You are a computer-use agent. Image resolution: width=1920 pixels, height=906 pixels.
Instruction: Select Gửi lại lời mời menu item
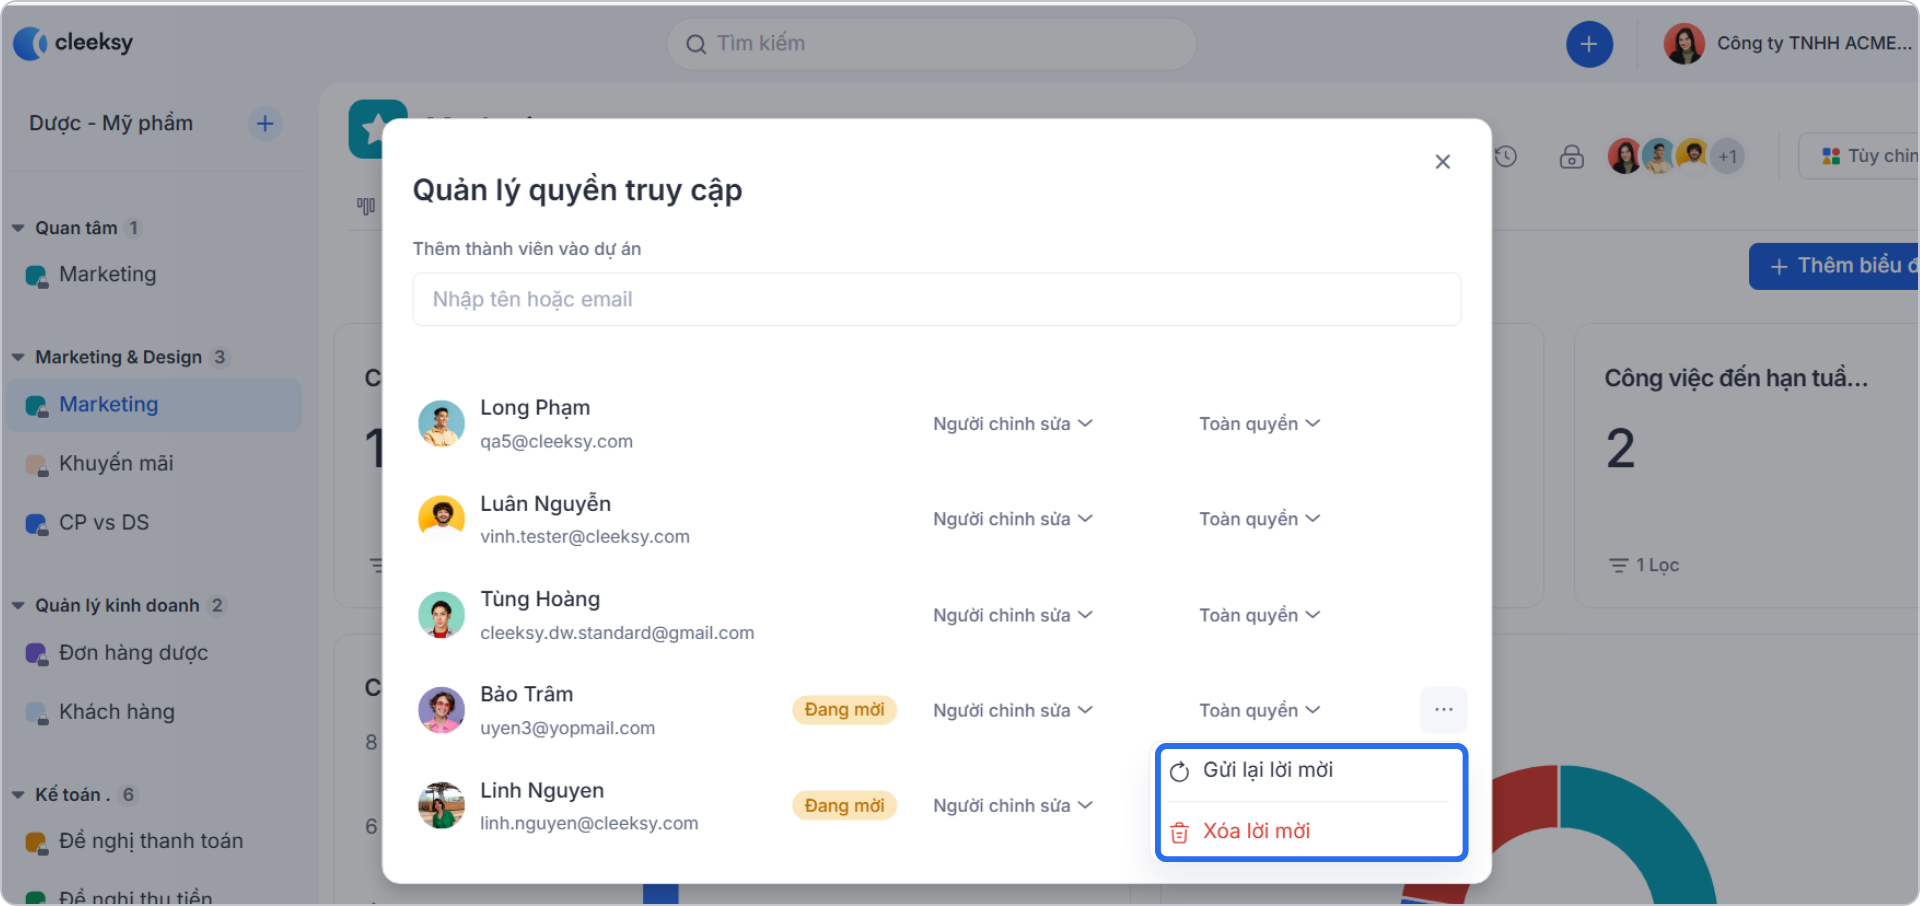[1310, 771]
